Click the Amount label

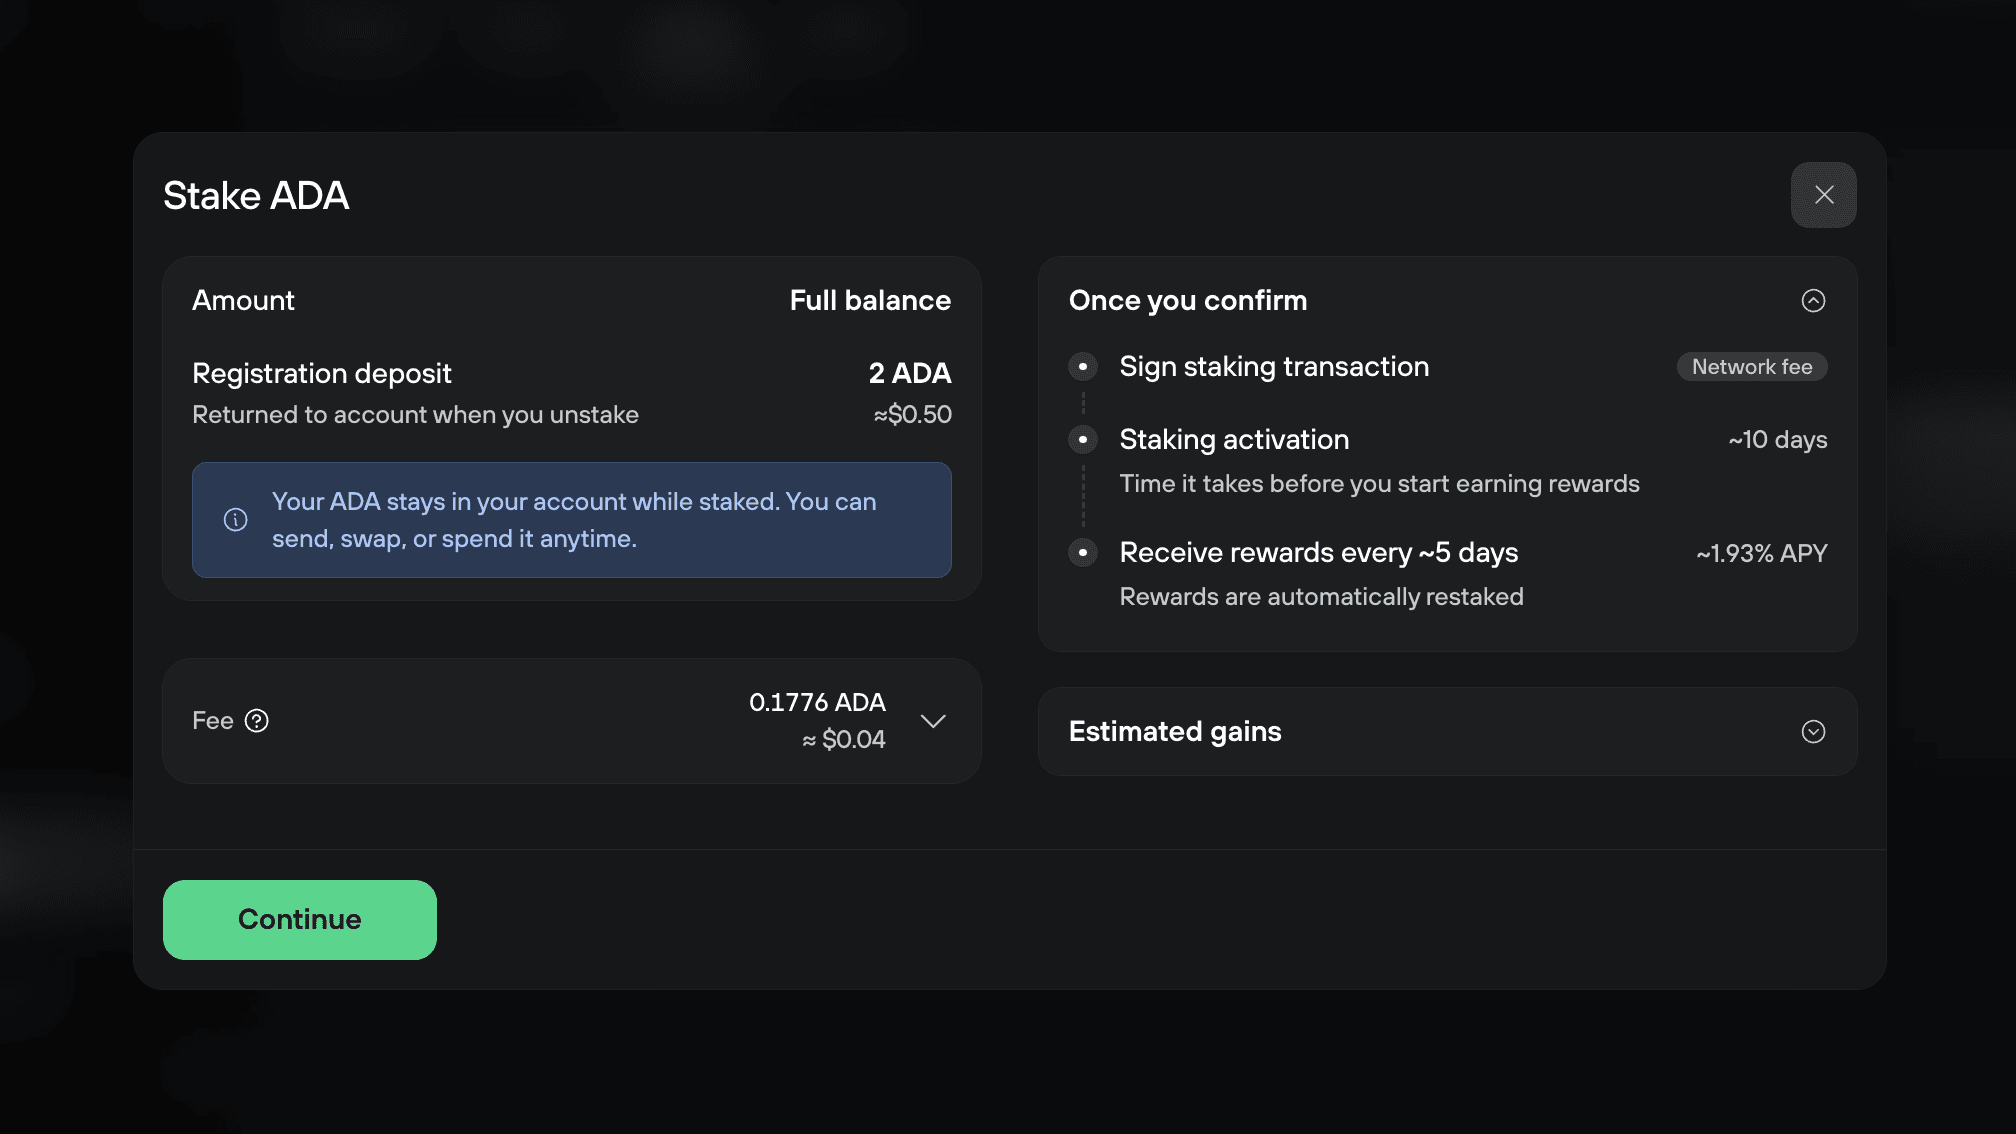(x=243, y=301)
